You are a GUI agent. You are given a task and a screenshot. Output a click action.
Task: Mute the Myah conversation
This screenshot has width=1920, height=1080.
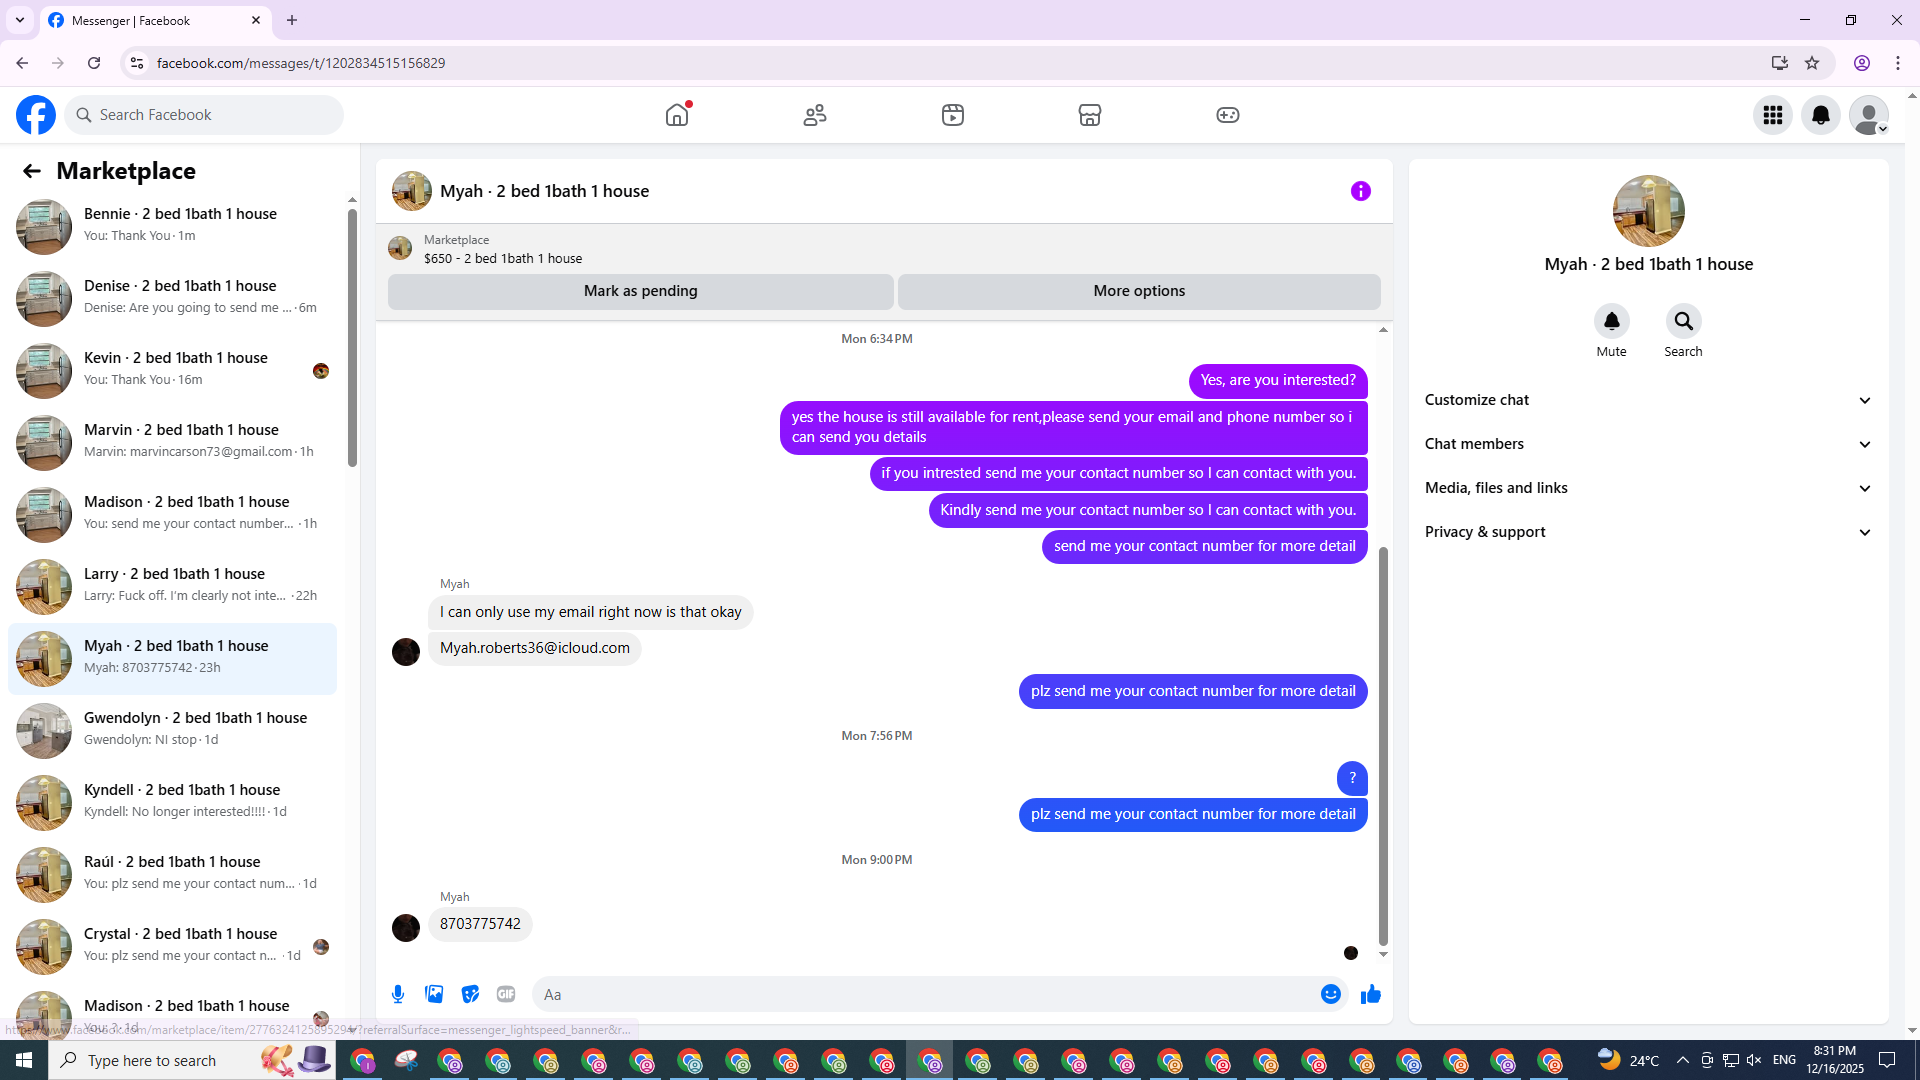(x=1612, y=321)
